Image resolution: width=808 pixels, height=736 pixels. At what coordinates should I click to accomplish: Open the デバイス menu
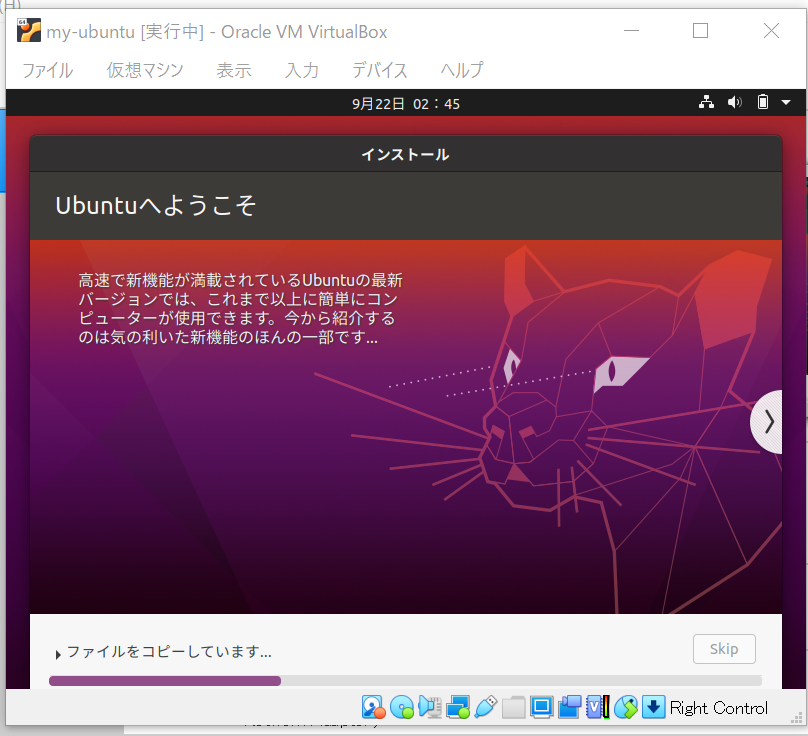coord(380,70)
